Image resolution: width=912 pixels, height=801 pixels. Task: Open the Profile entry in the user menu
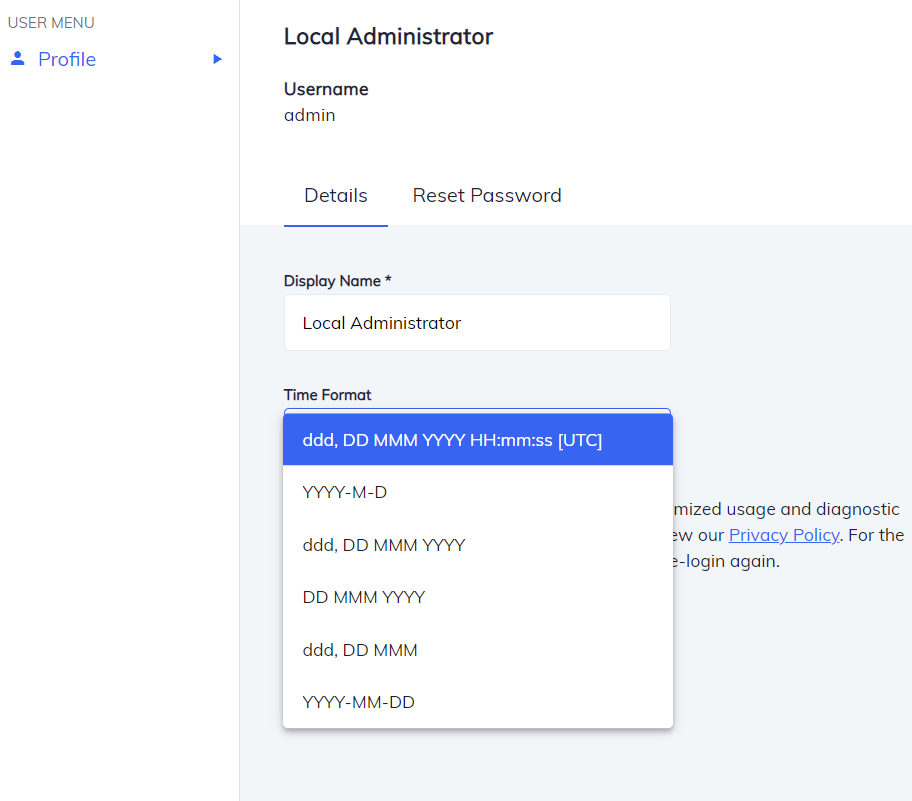(x=66, y=59)
